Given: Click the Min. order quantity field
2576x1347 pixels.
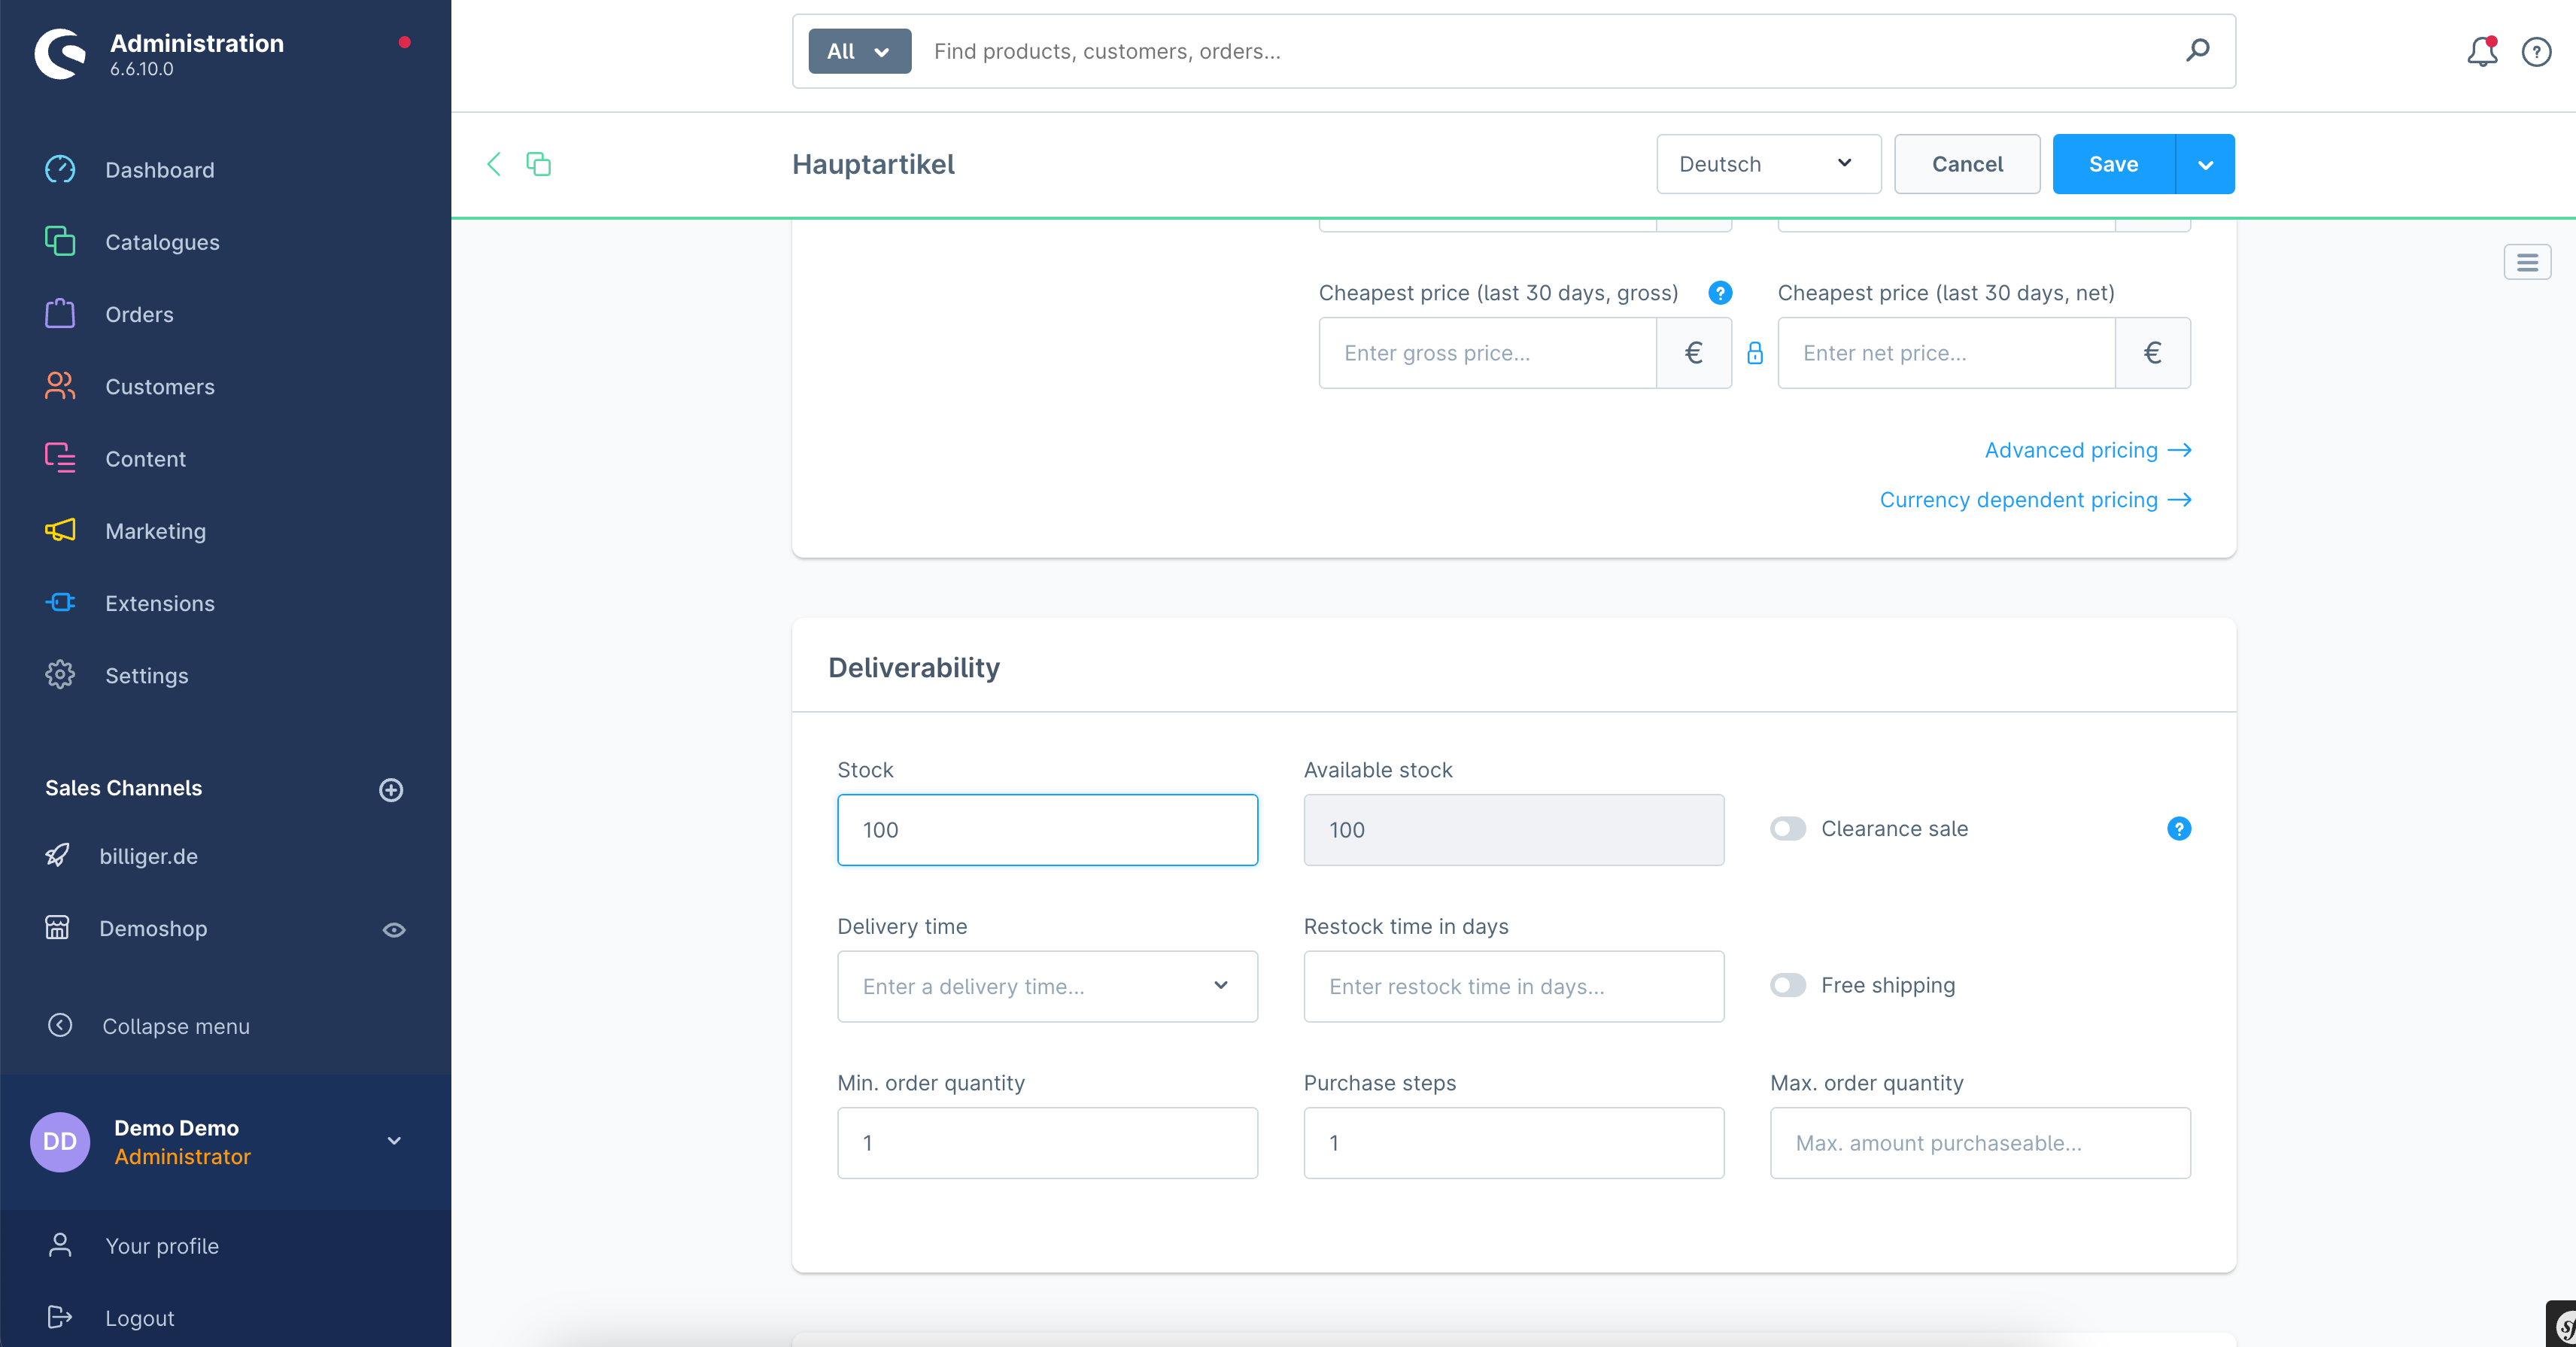Looking at the screenshot, I should pos(1047,1143).
